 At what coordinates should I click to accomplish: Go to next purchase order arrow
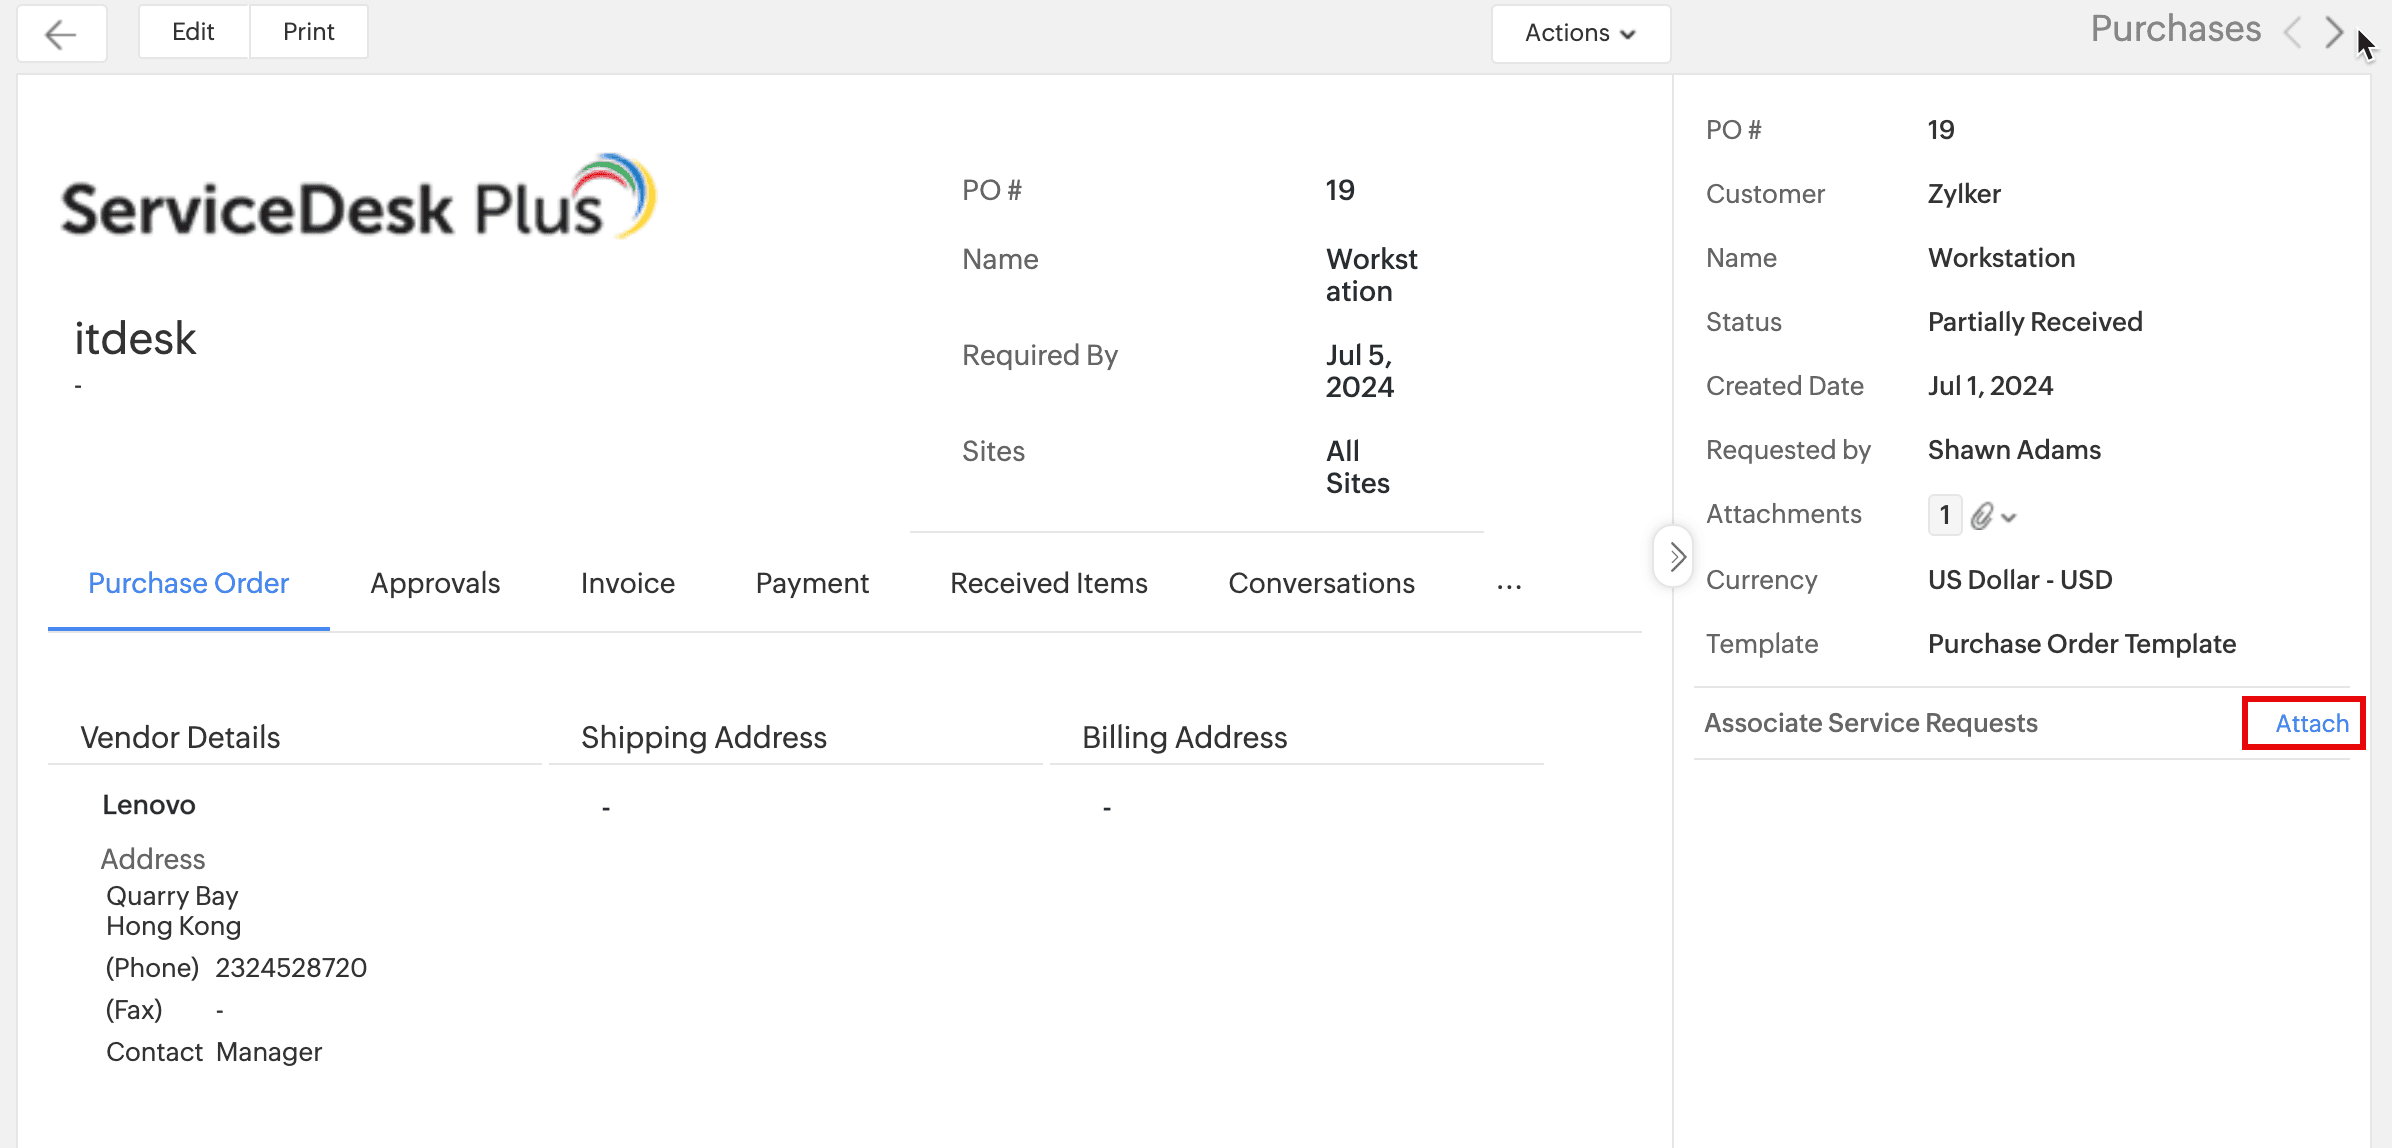click(x=2334, y=32)
